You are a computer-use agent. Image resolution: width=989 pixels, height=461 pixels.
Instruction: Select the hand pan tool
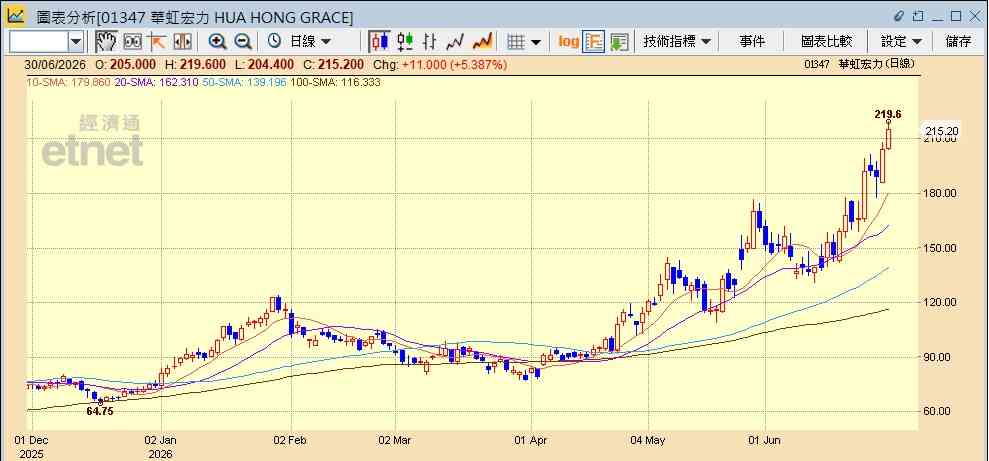point(106,42)
